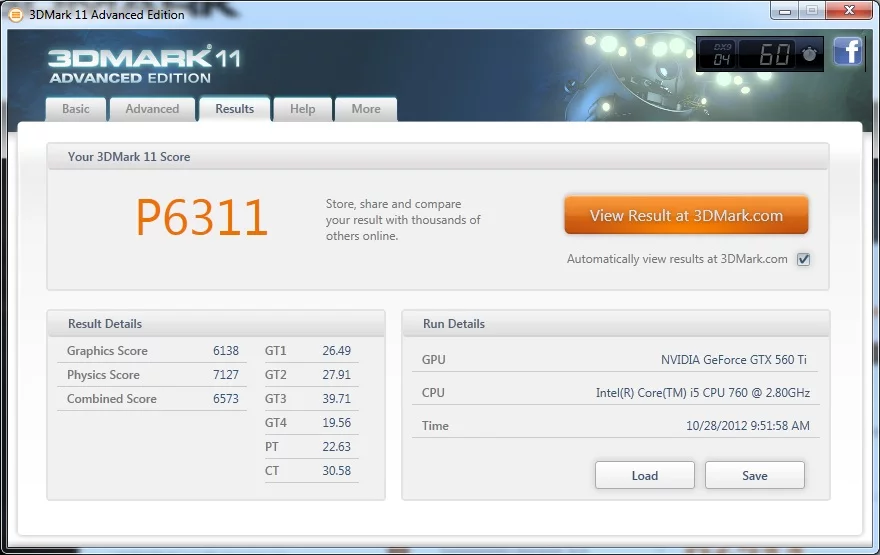Switch to the Basic tab

coord(76,109)
